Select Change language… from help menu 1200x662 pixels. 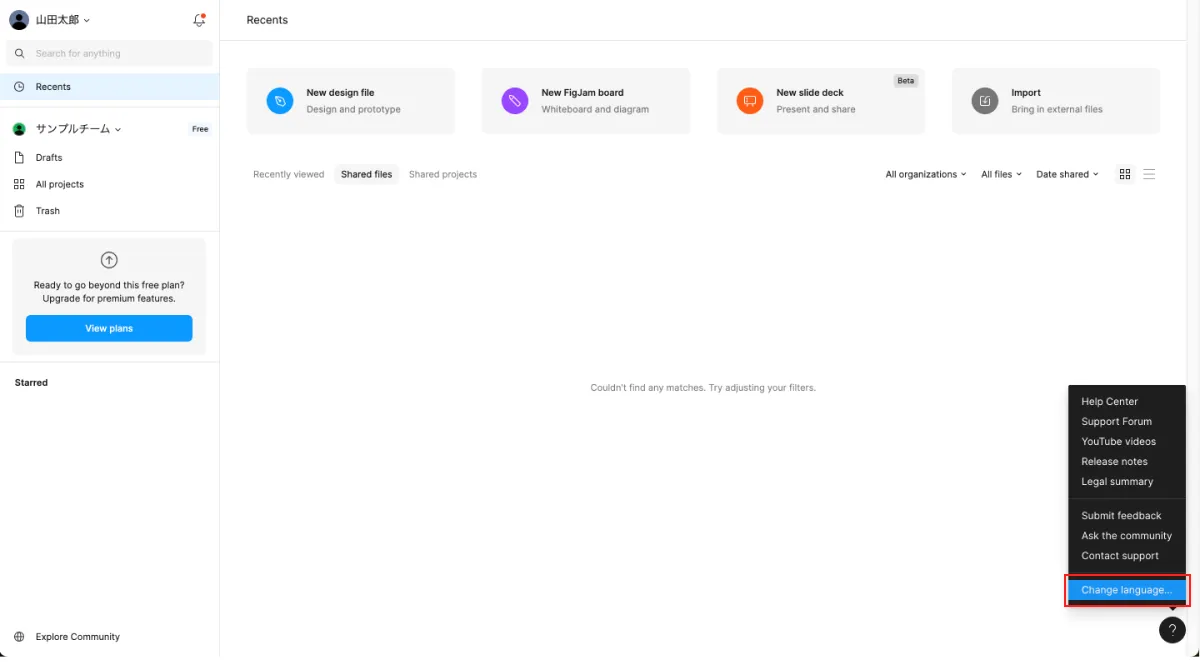[x=1126, y=590]
